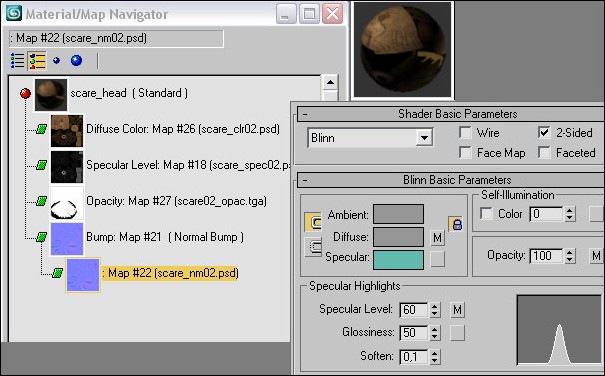The image size is (605, 376).
Task: Select View List + Icons button
Action: click(x=37, y=61)
